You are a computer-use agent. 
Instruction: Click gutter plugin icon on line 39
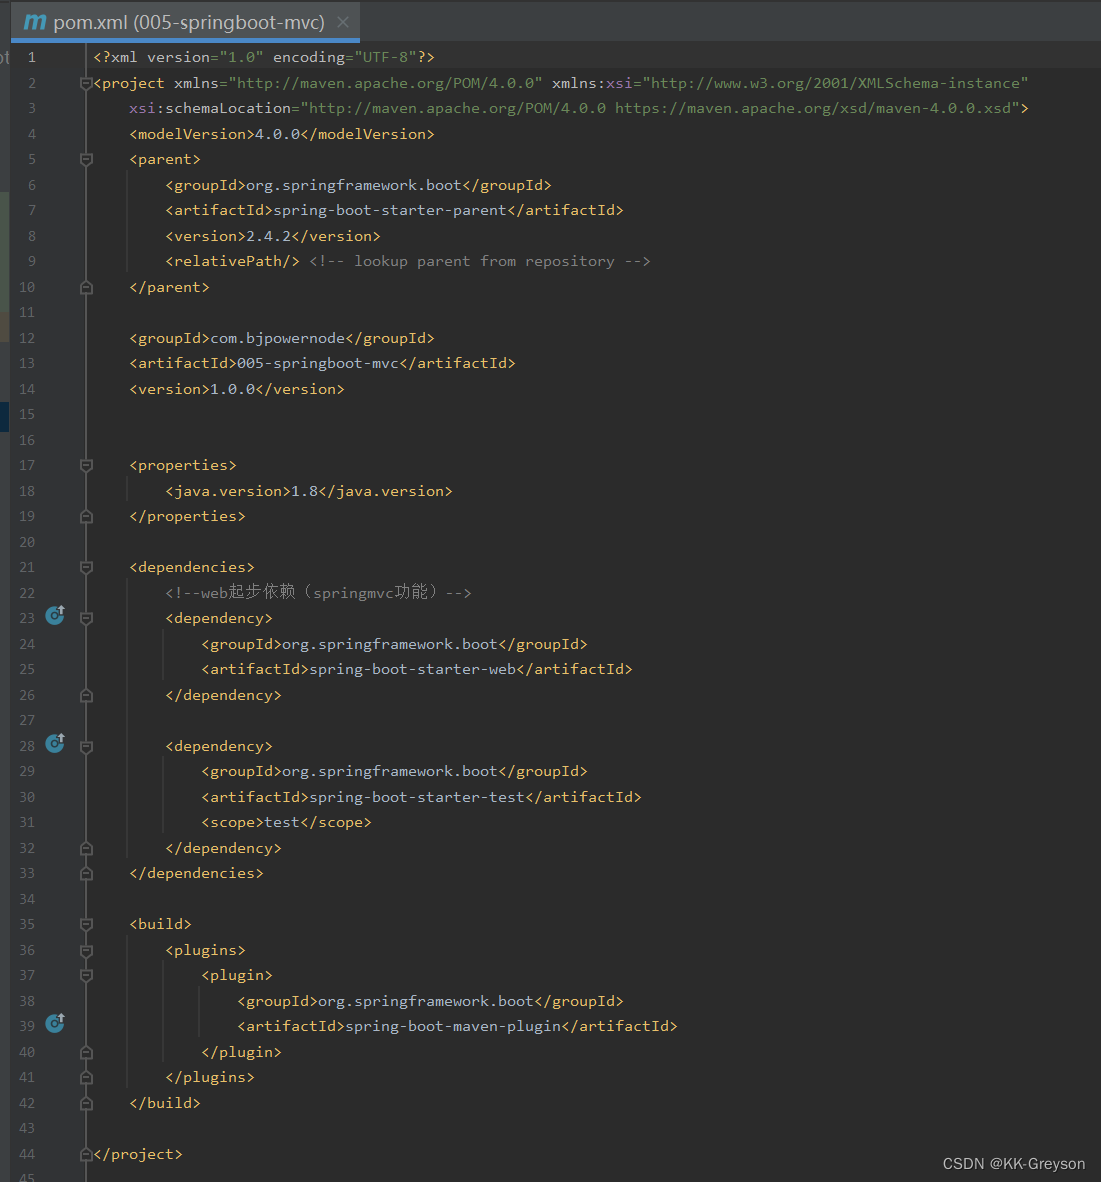click(55, 1022)
